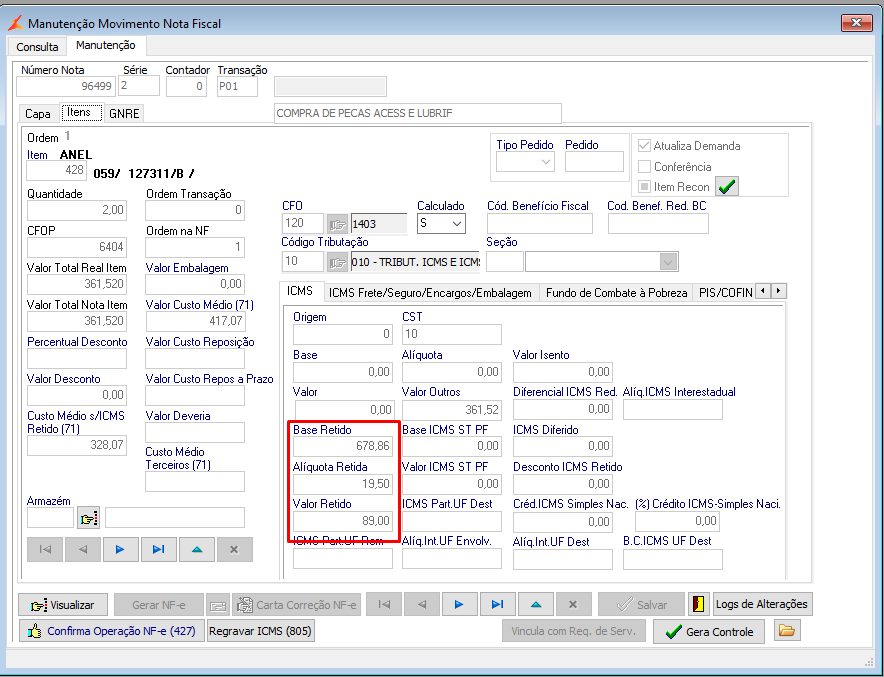Toggle the Atualiza Demanda checkbox
The image size is (884, 677).
coord(644,145)
